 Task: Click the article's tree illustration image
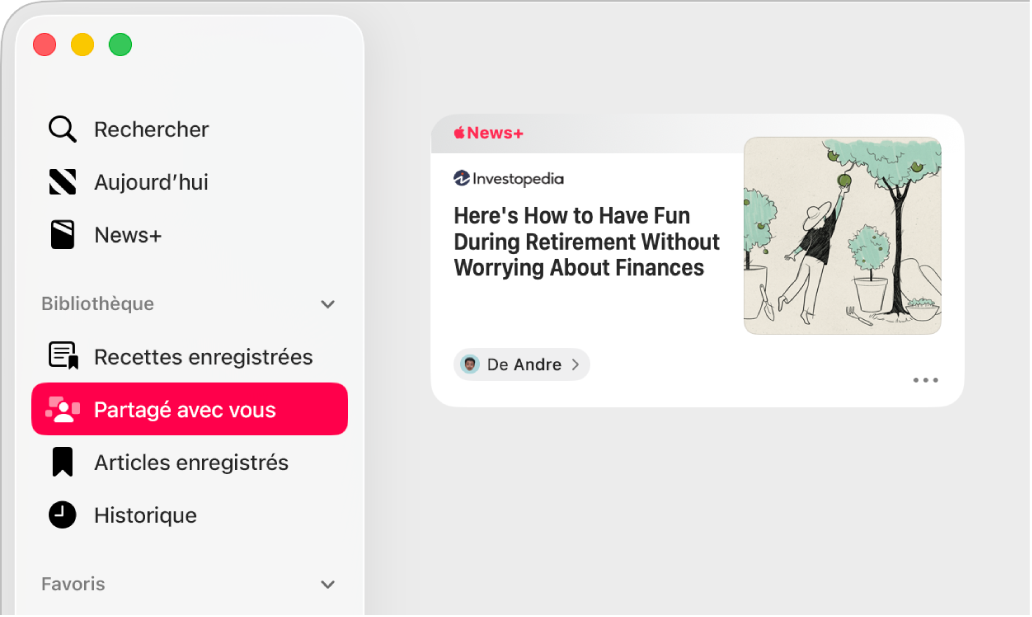[x=842, y=236]
